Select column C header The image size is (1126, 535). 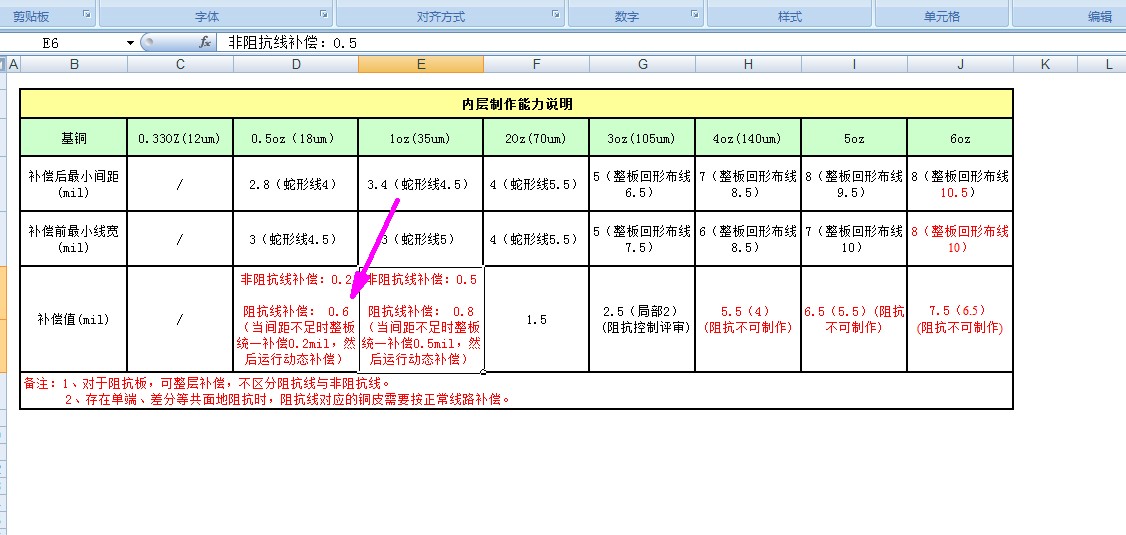[180, 65]
